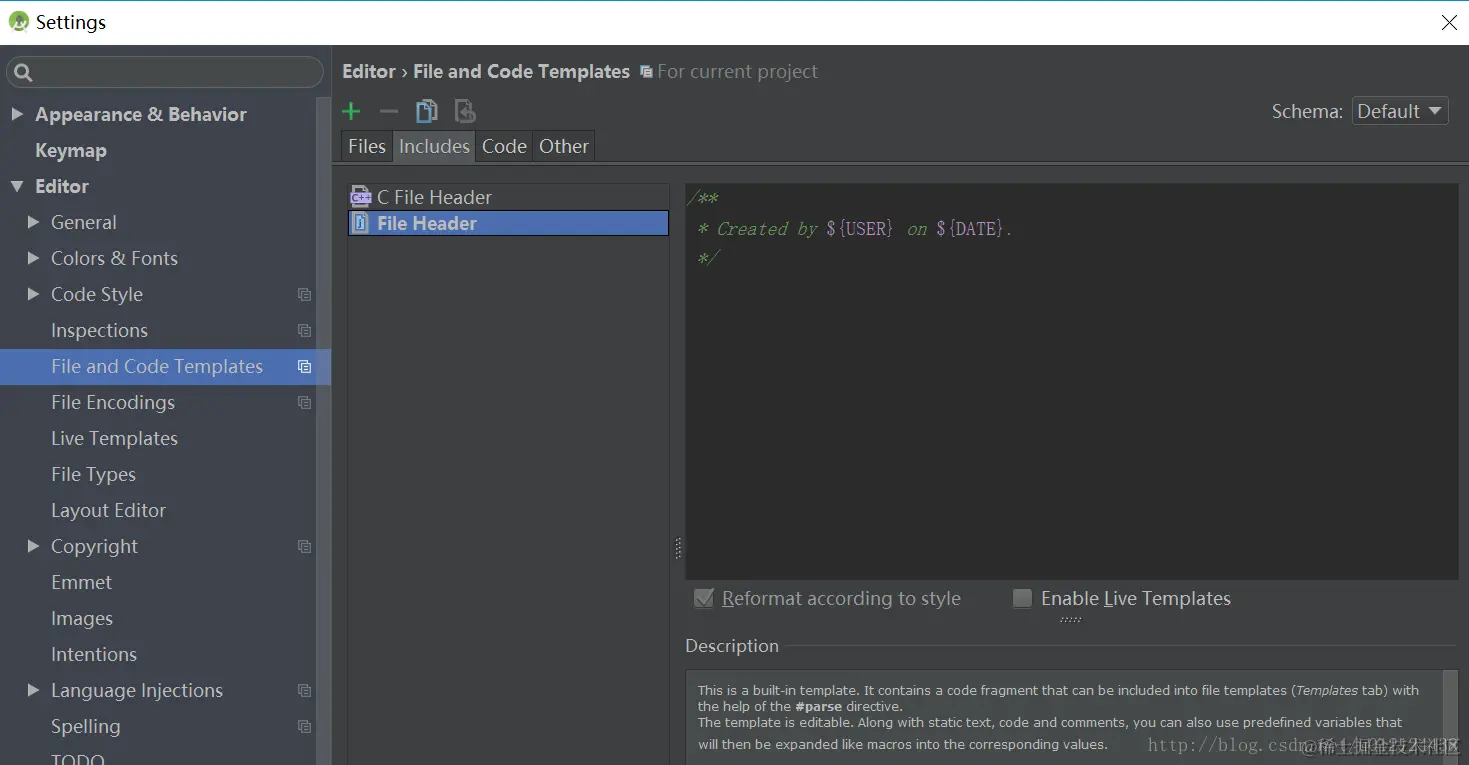Viewport: 1469px width, 765px height.
Task: Add a new template with green plus icon
Action: (x=351, y=111)
